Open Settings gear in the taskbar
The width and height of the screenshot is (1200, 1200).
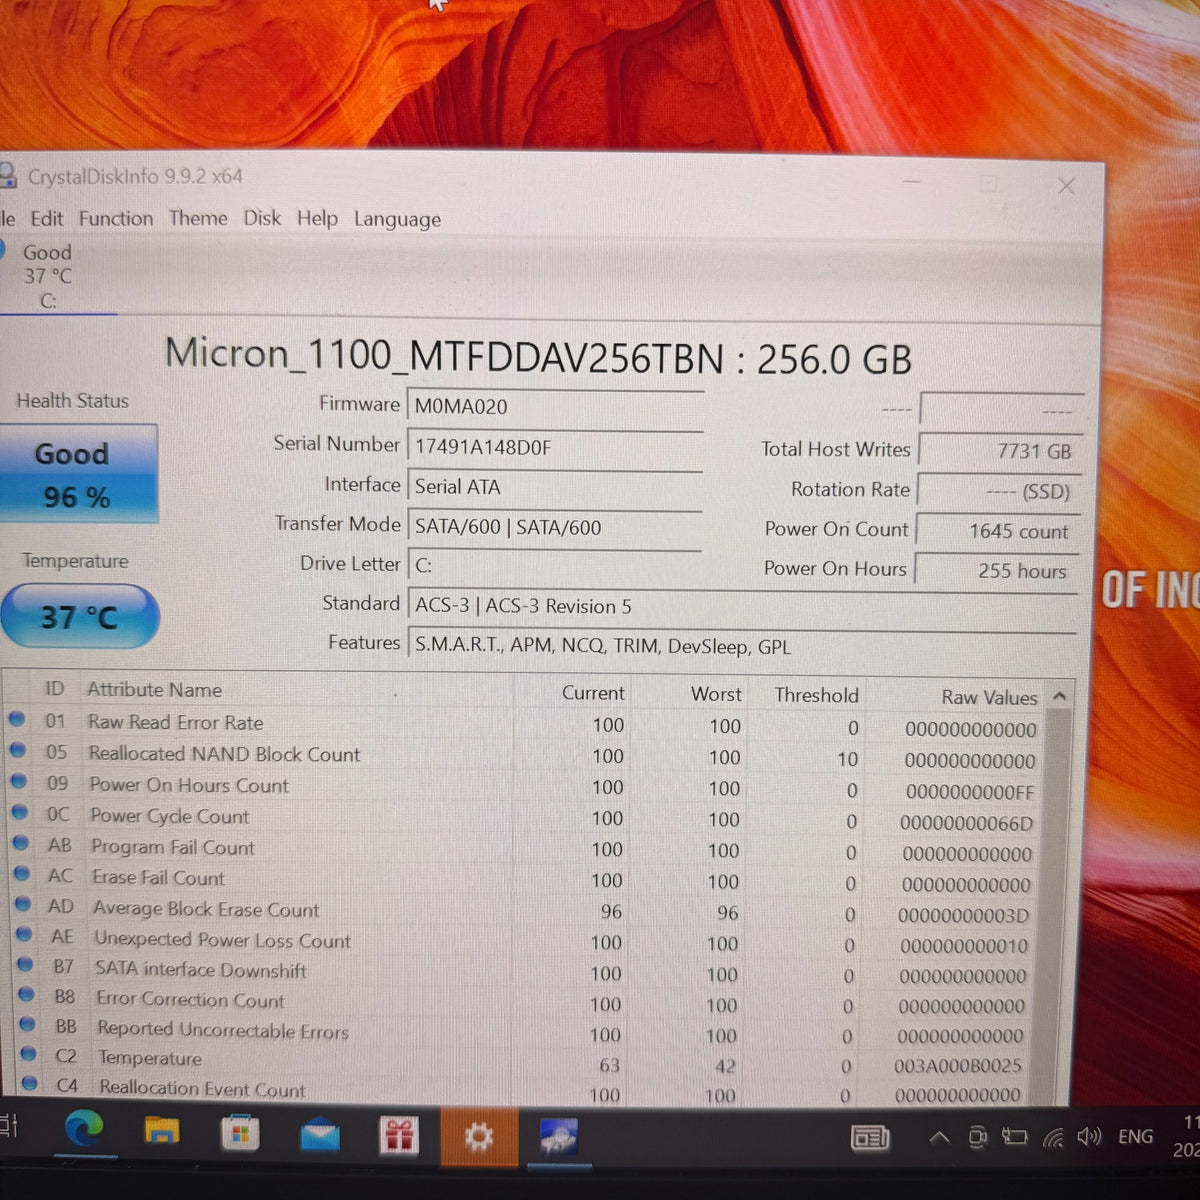coord(479,1137)
